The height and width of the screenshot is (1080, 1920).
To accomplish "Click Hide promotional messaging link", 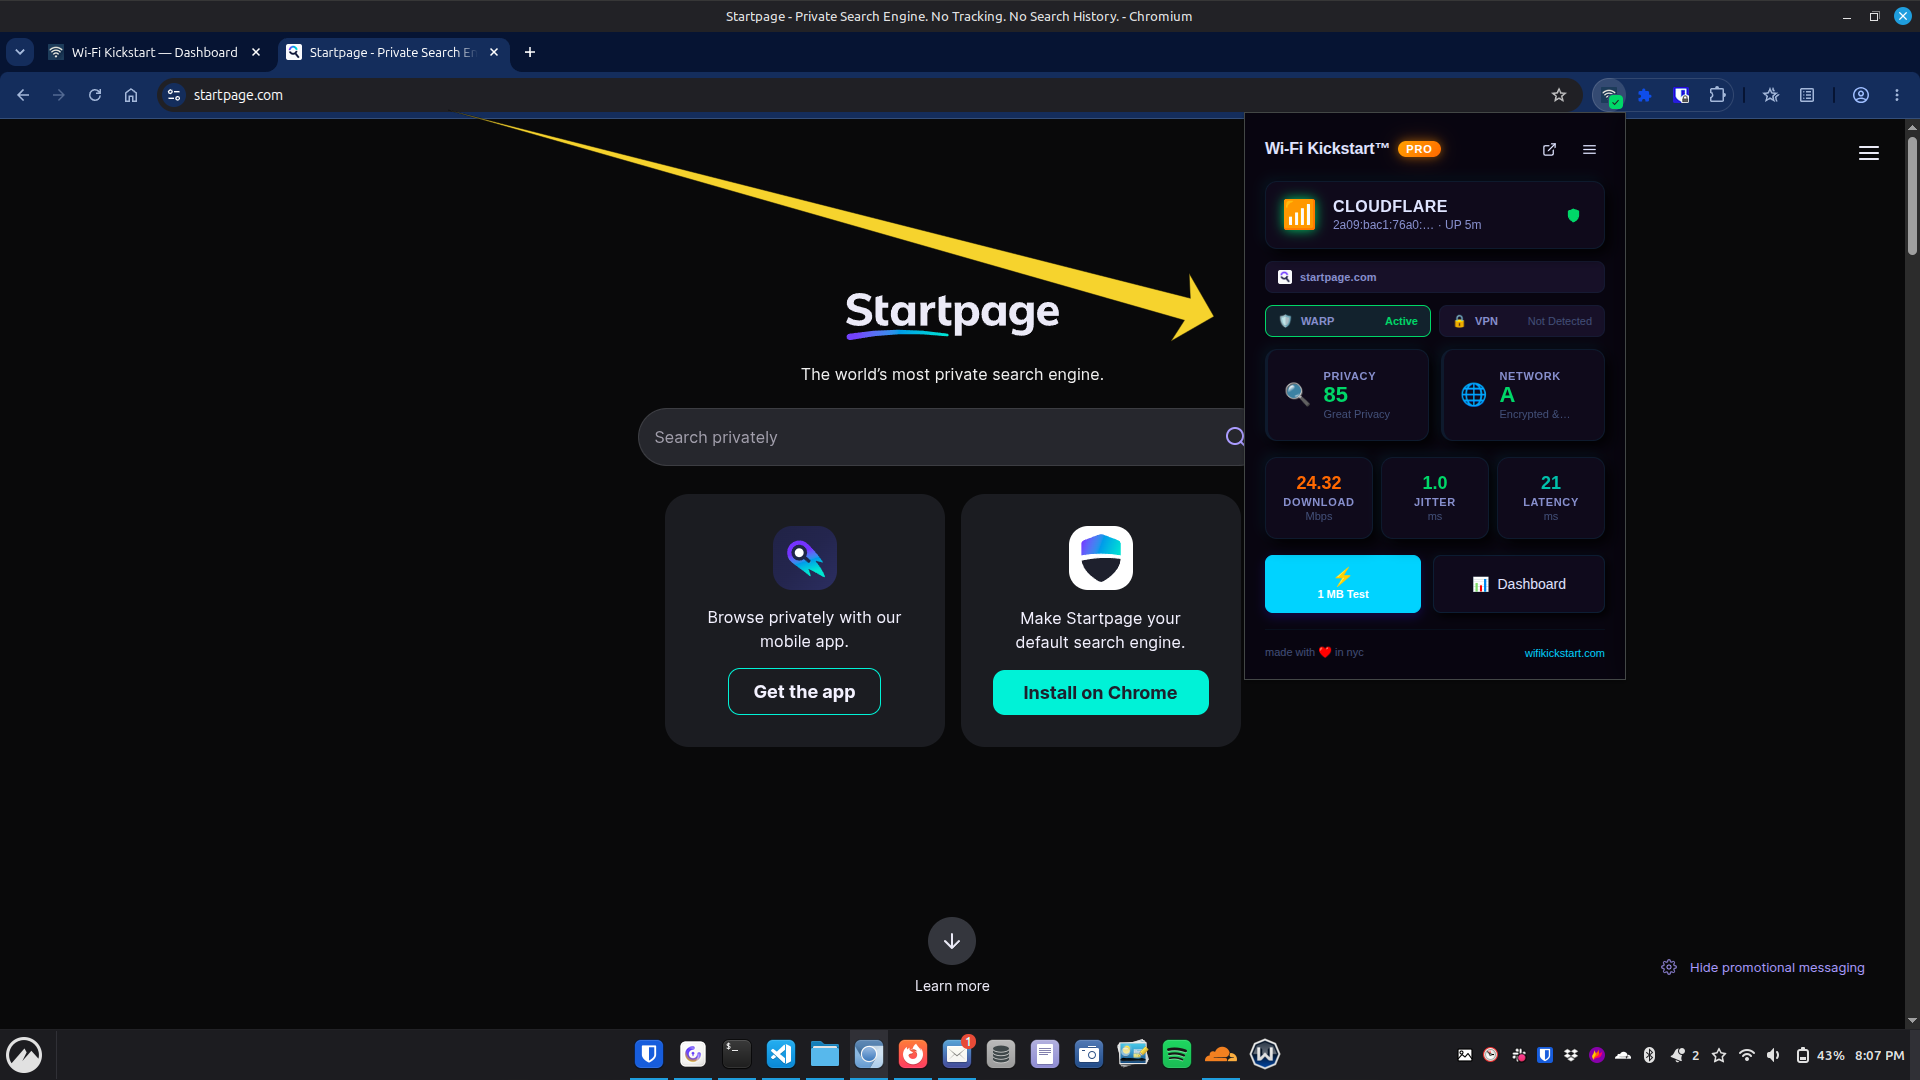I will point(1777,967).
